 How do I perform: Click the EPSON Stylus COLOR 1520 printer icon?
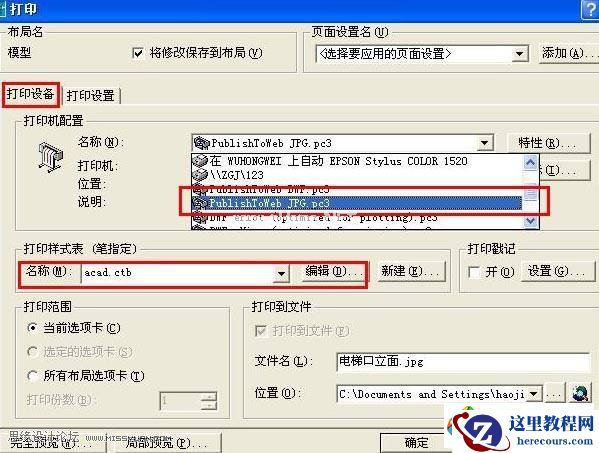point(200,161)
